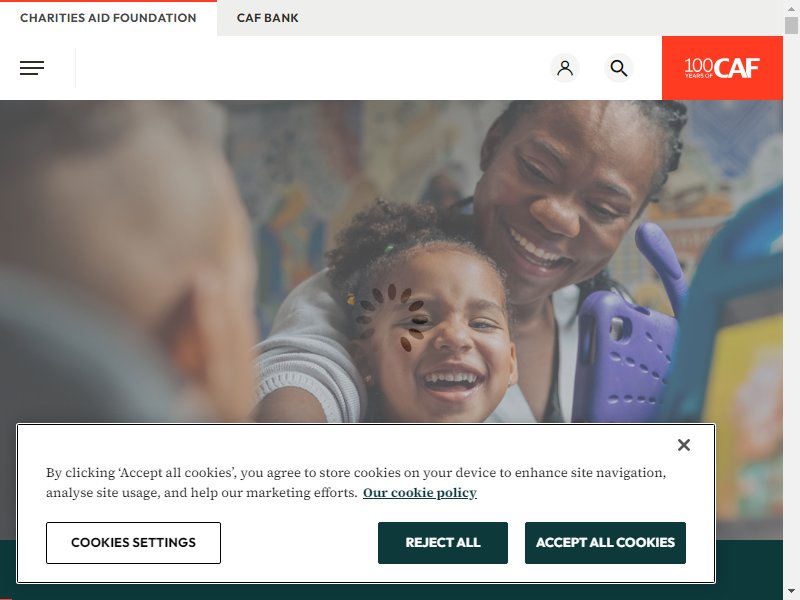Open the hamburger navigation menu
The height and width of the screenshot is (600, 800).
pyautogui.click(x=32, y=68)
